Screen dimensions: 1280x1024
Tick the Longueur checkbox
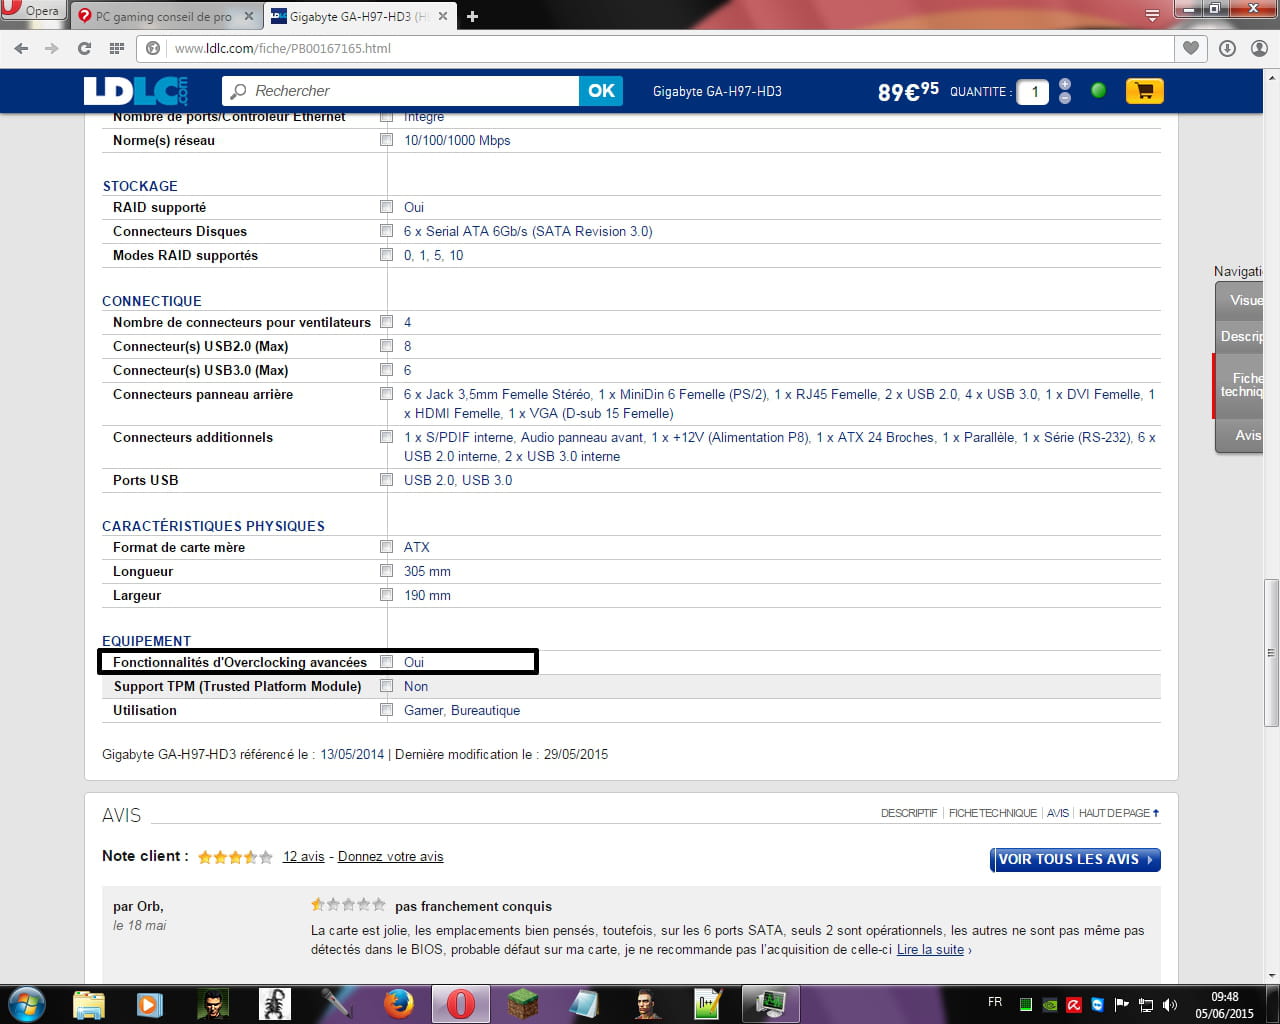(x=386, y=571)
